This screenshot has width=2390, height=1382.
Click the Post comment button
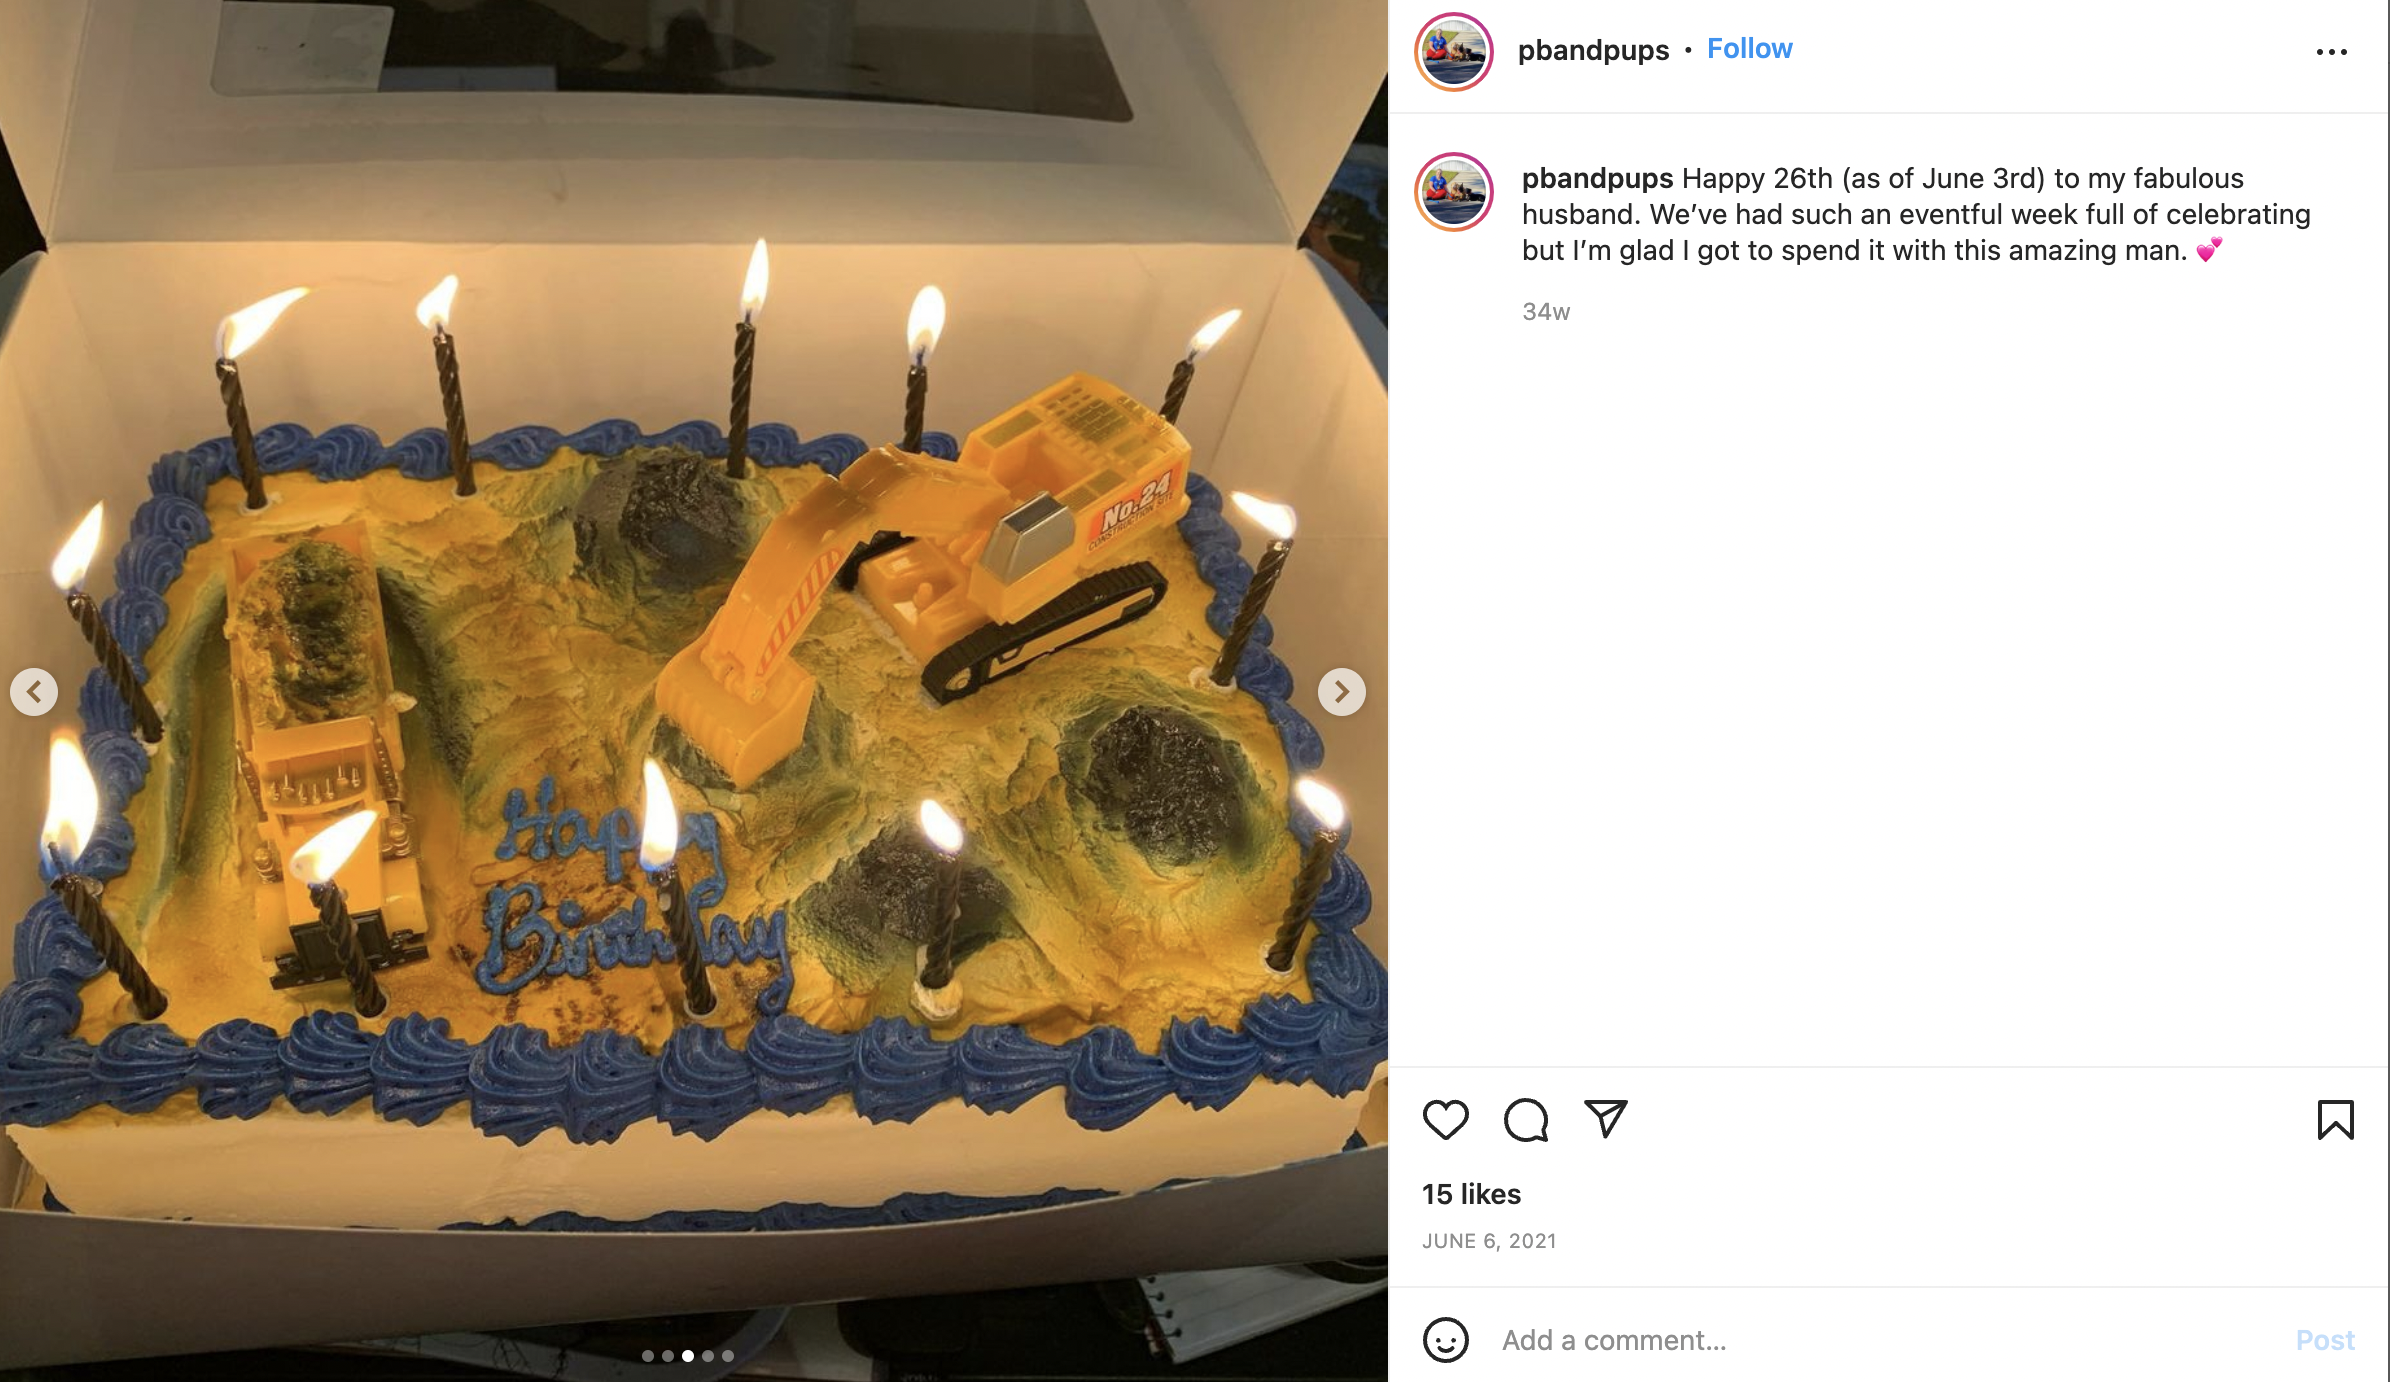tap(2325, 1340)
